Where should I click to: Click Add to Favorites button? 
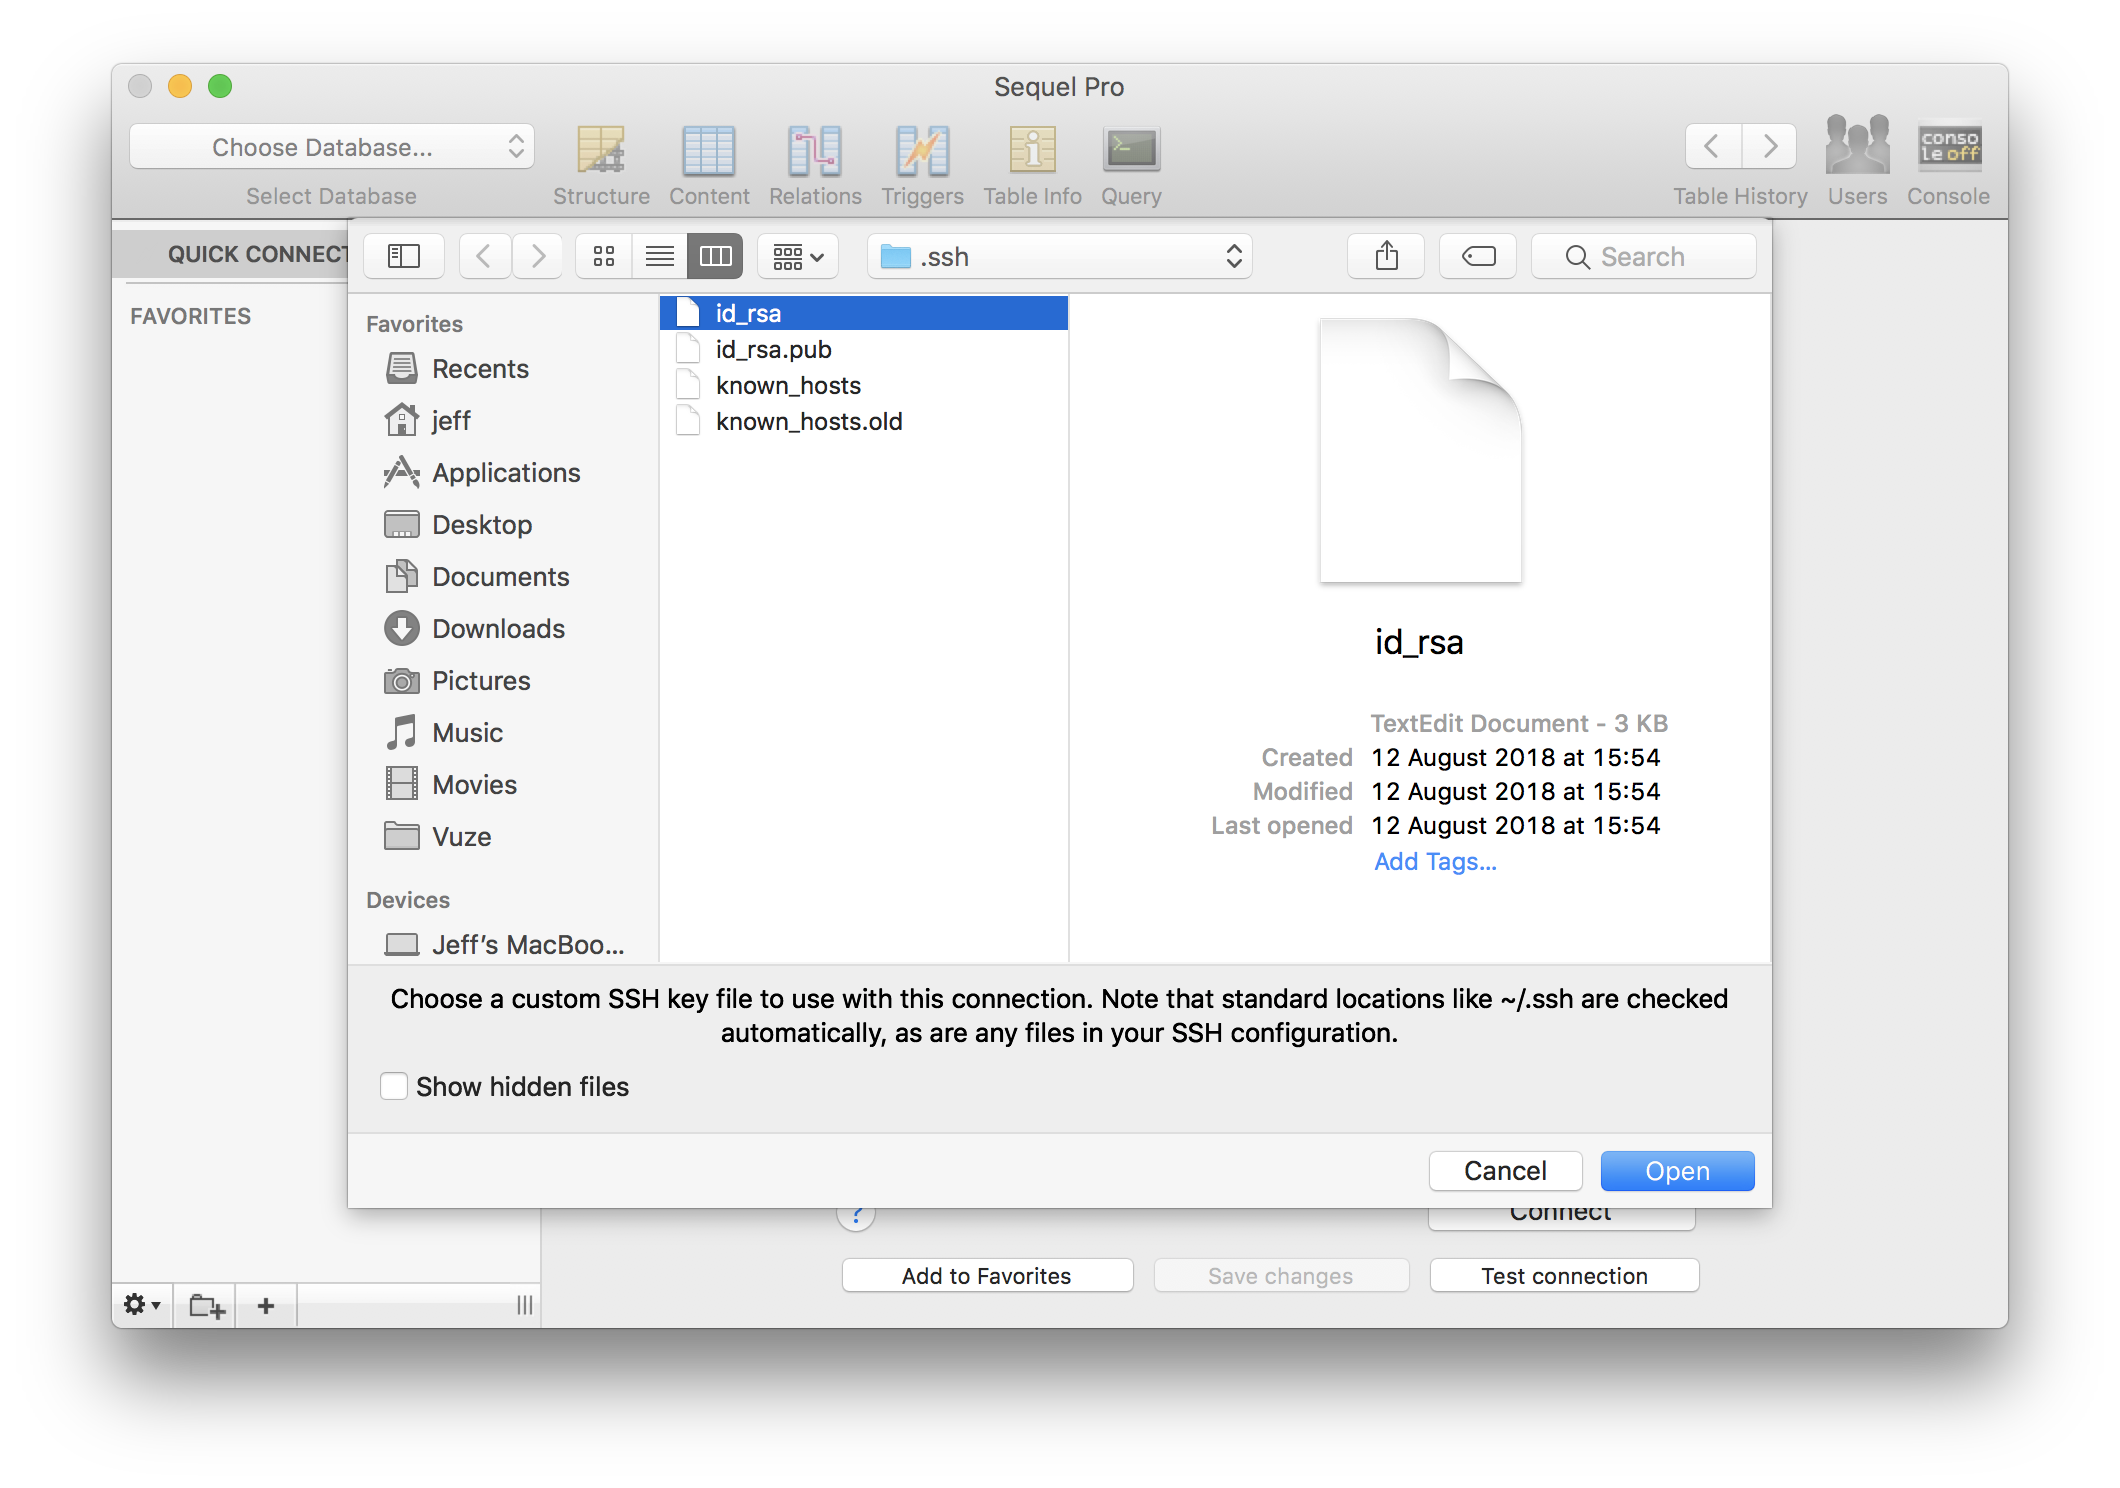coord(987,1276)
